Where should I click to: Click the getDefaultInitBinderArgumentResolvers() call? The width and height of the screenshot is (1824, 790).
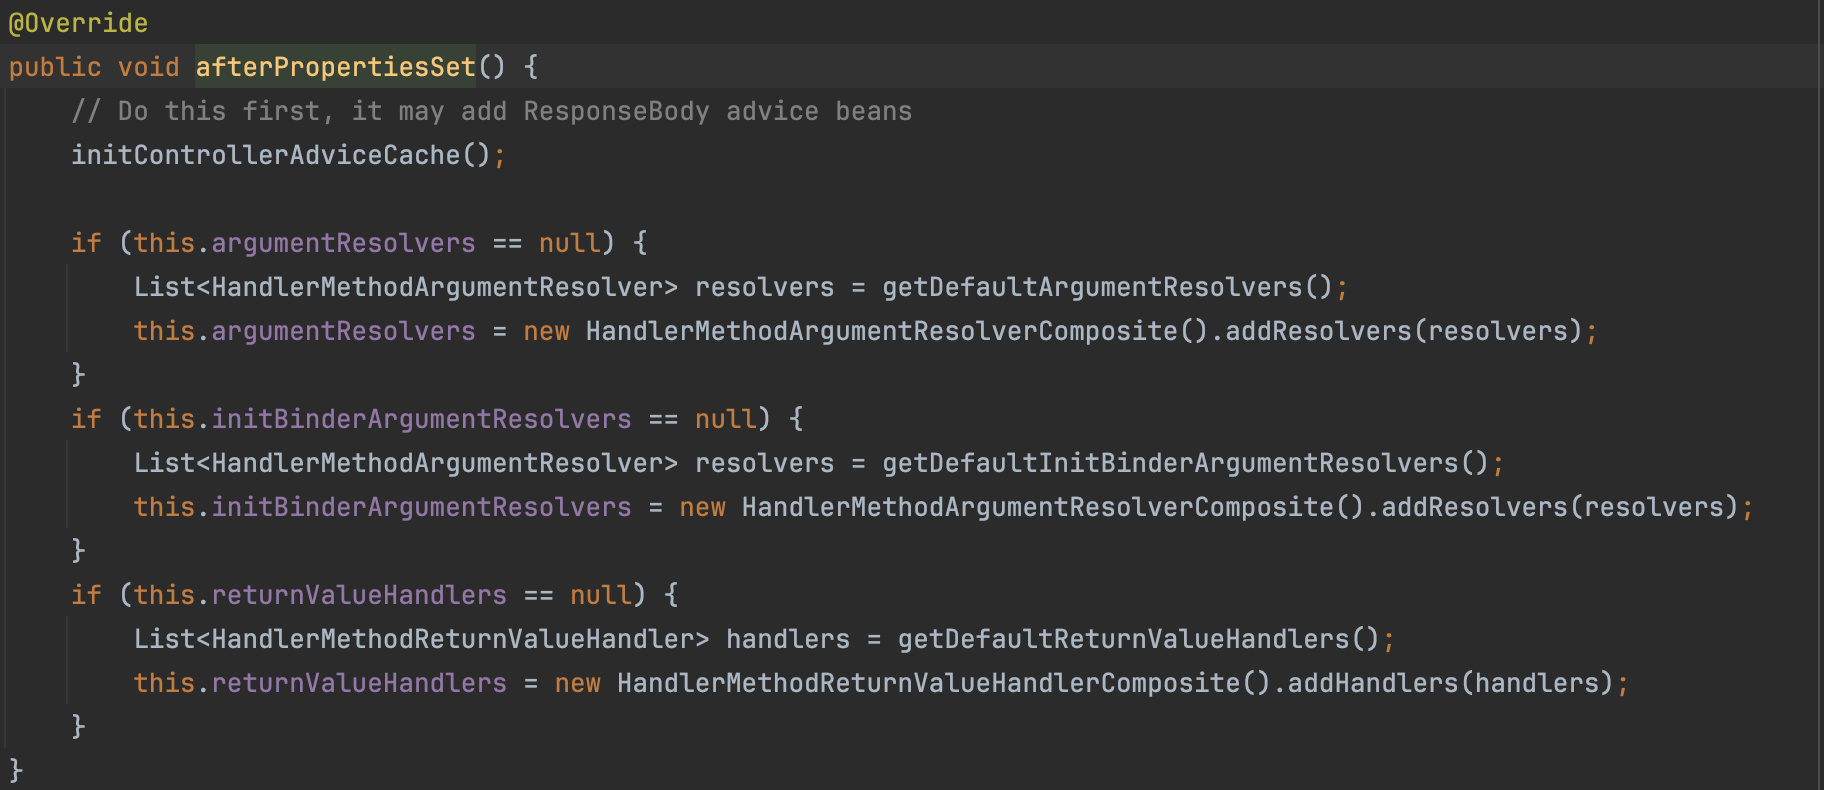coord(1186,463)
